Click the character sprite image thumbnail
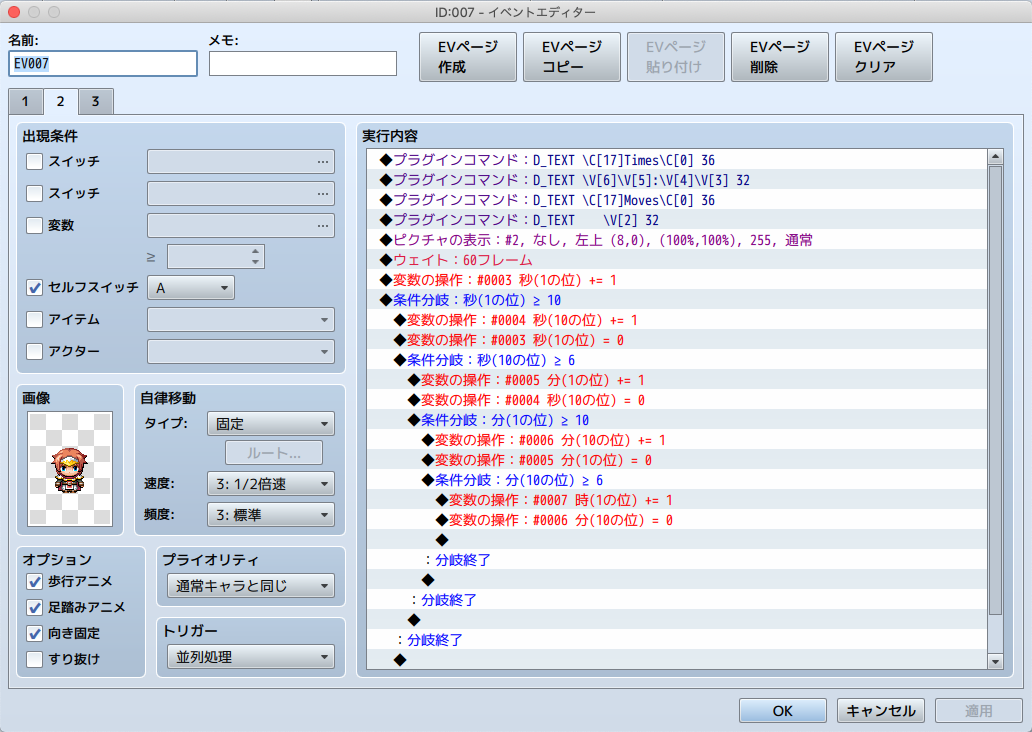1032x732 pixels. click(x=70, y=469)
